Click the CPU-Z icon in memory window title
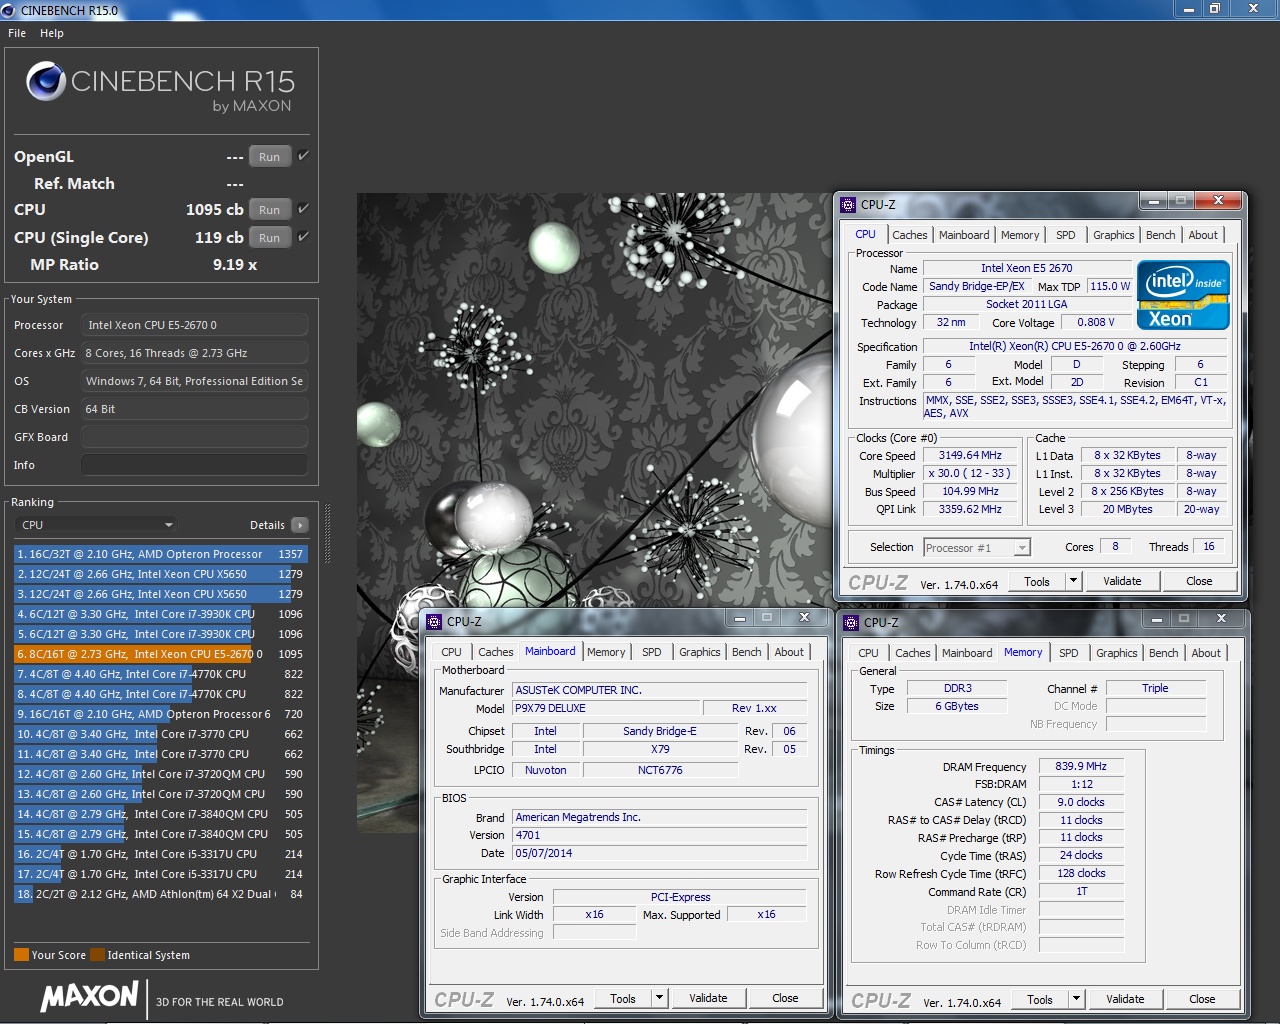This screenshot has height=1024, width=1280. coord(851,623)
